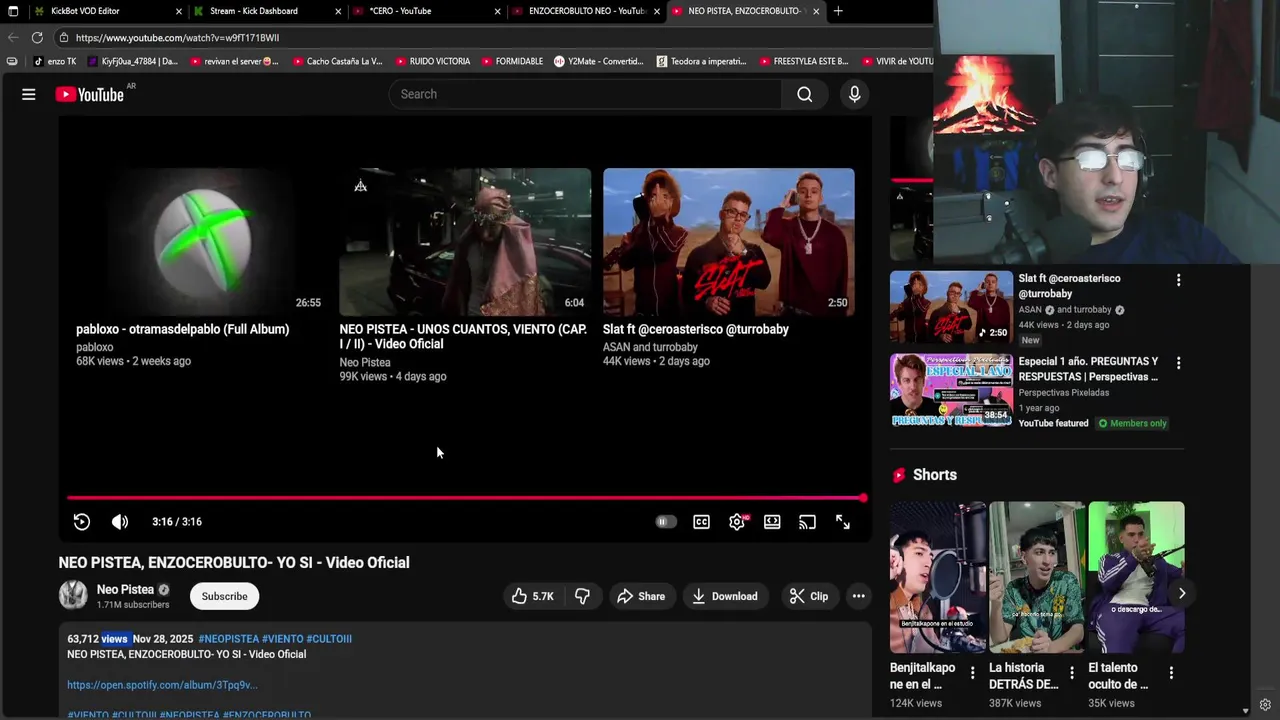The height and width of the screenshot is (720, 1280).
Task: Open enzo TK TikTok bookmark
Action: pos(55,61)
